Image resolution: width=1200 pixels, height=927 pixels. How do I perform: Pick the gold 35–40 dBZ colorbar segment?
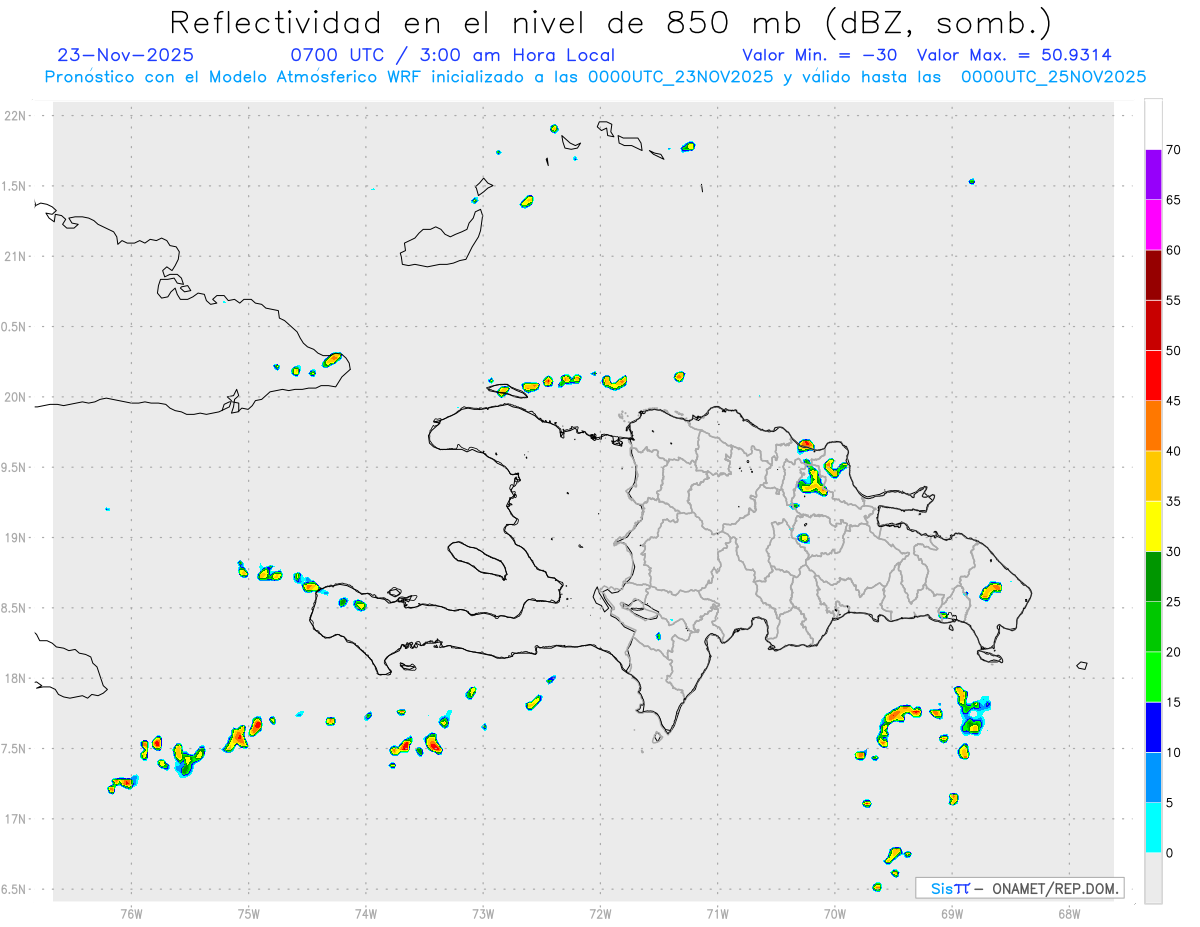[1153, 476]
